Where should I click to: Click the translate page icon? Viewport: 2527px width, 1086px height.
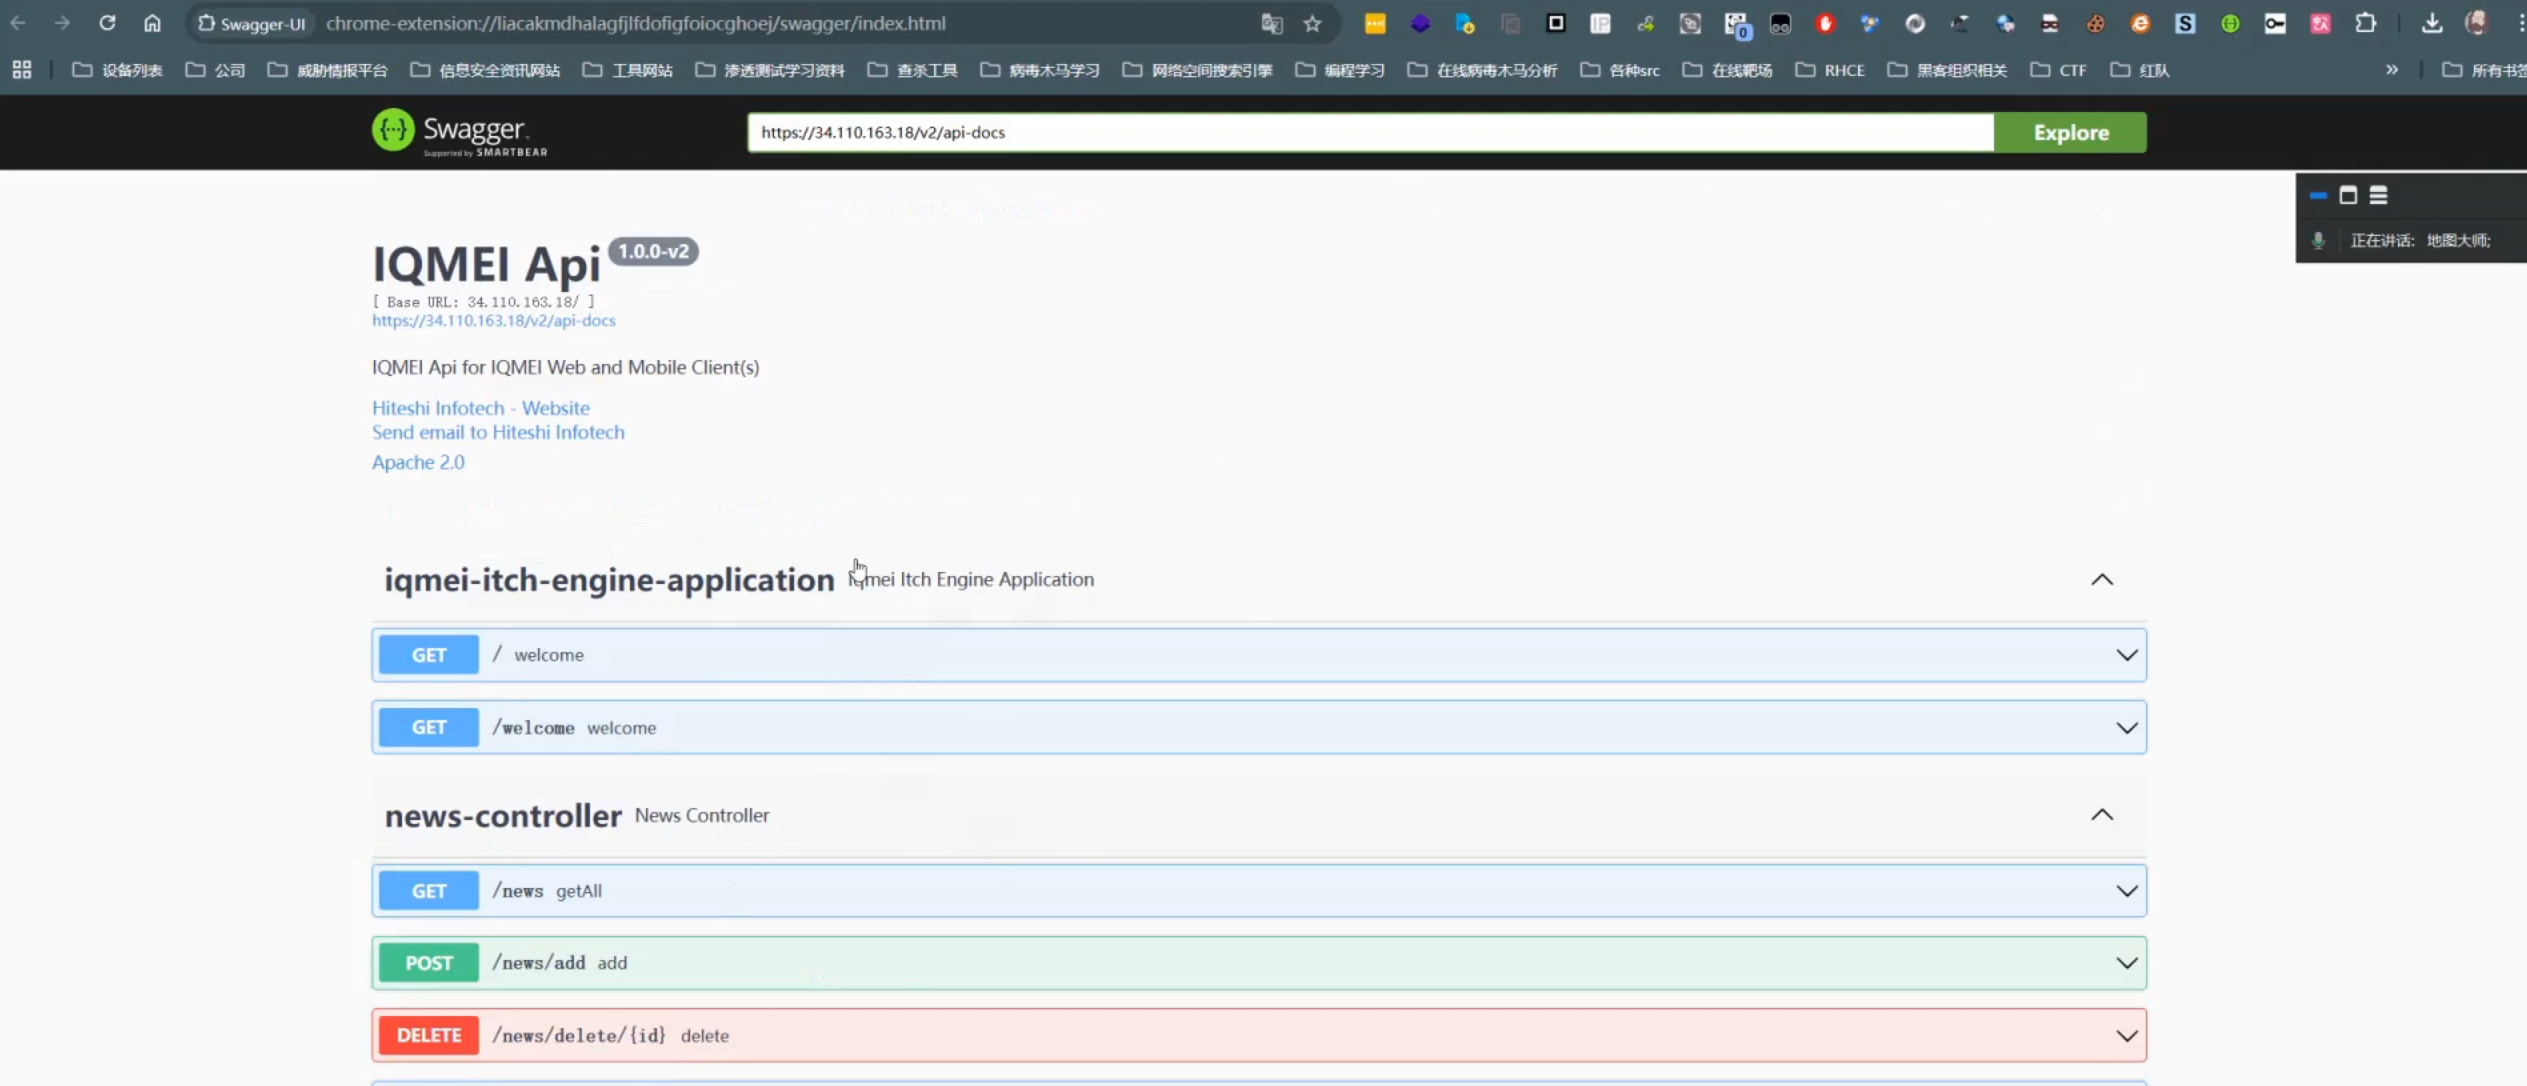(1271, 23)
